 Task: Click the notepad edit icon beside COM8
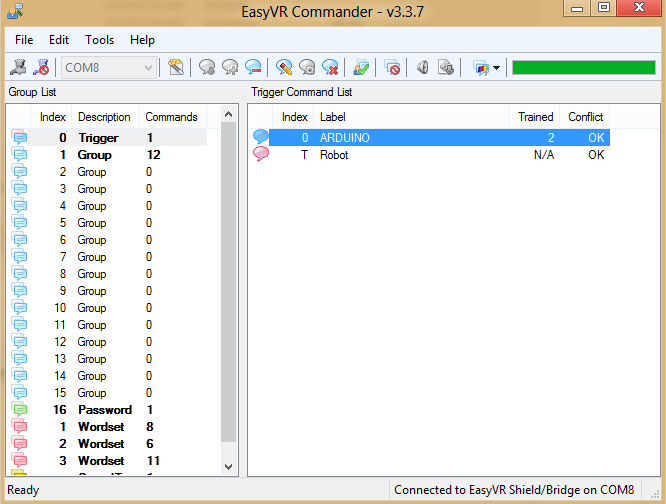point(176,68)
